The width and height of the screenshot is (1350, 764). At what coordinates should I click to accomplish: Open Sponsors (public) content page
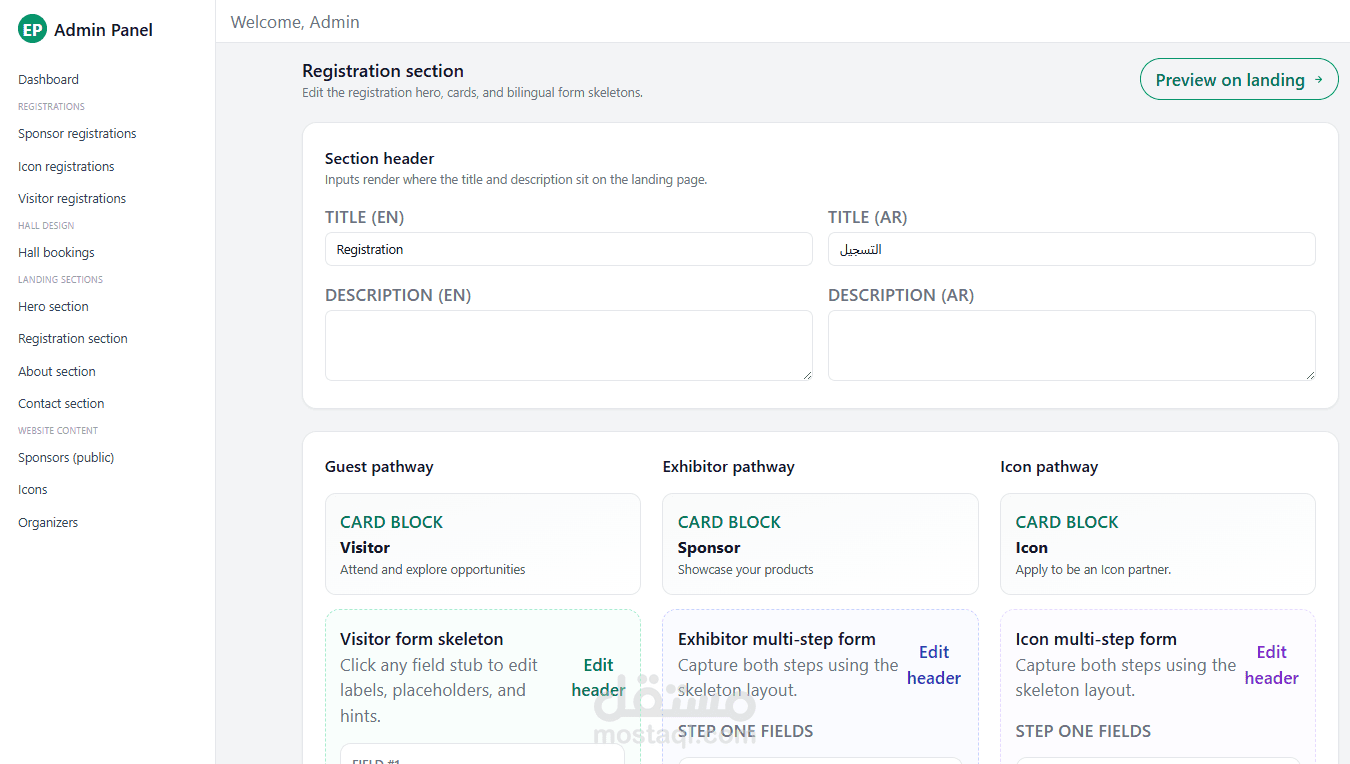66,457
